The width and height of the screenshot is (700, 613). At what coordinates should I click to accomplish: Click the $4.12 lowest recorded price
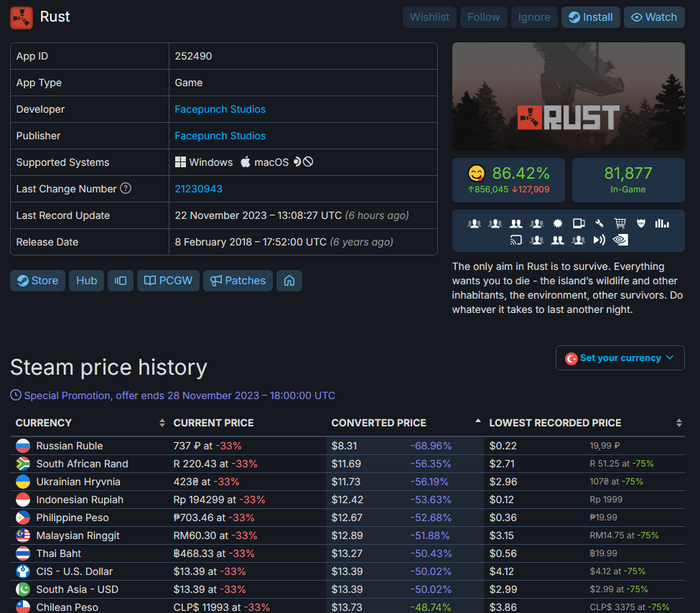[501, 571]
